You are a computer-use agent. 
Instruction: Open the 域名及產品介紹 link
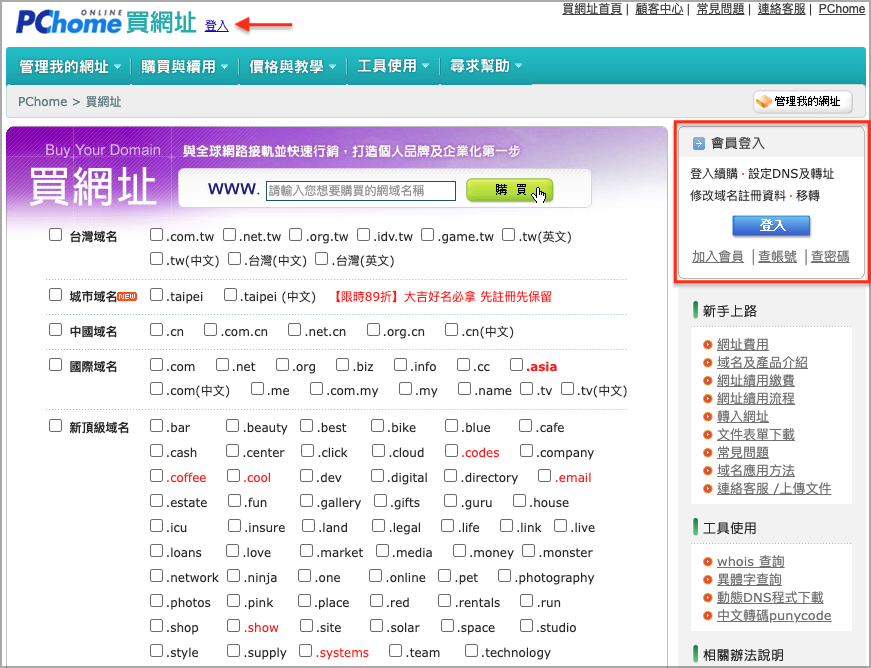point(762,363)
